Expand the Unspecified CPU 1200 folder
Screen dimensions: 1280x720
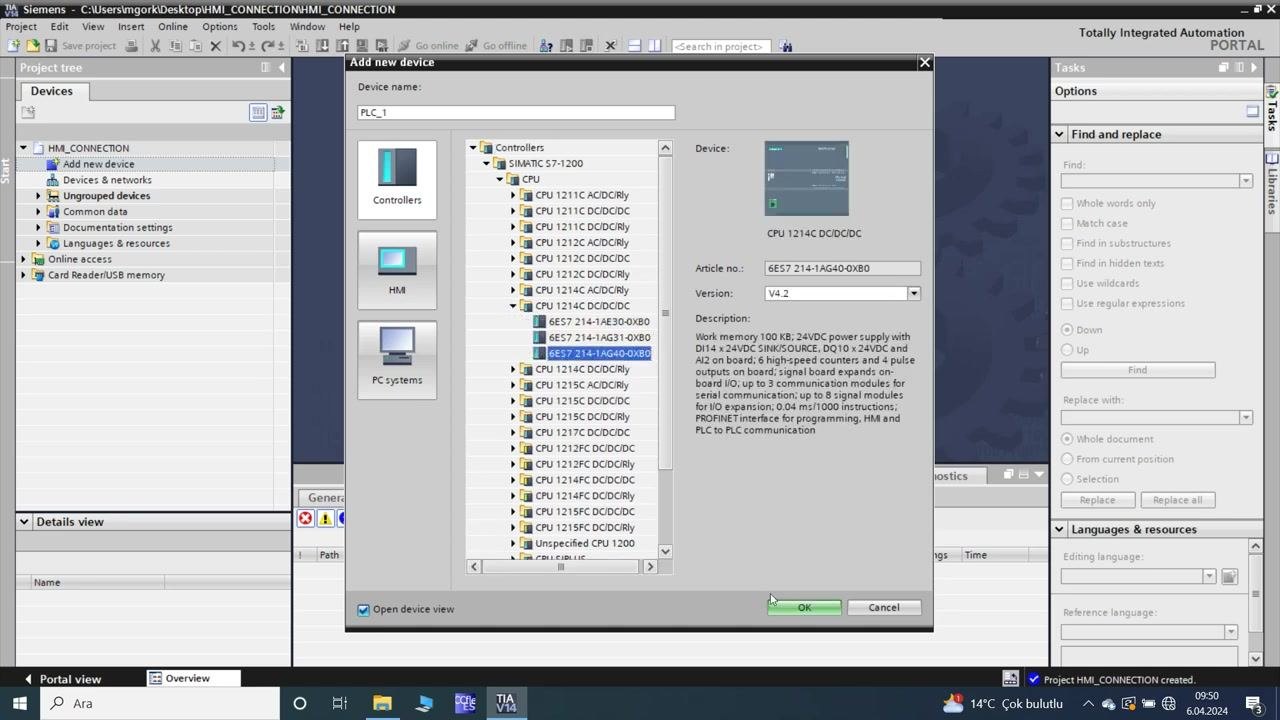(513, 543)
